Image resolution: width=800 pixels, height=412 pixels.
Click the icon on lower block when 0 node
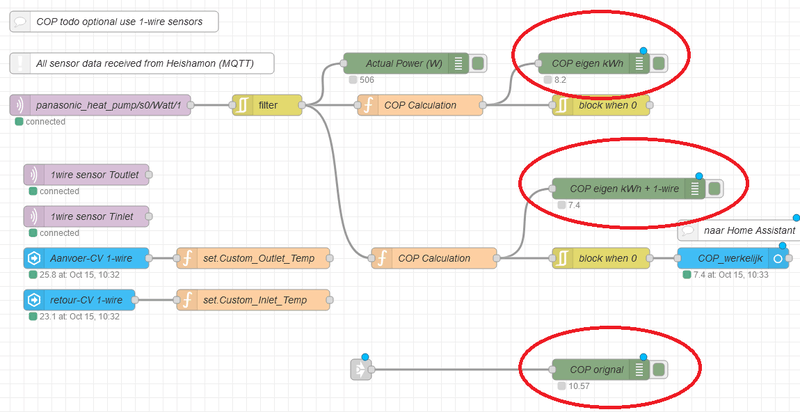click(x=562, y=258)
